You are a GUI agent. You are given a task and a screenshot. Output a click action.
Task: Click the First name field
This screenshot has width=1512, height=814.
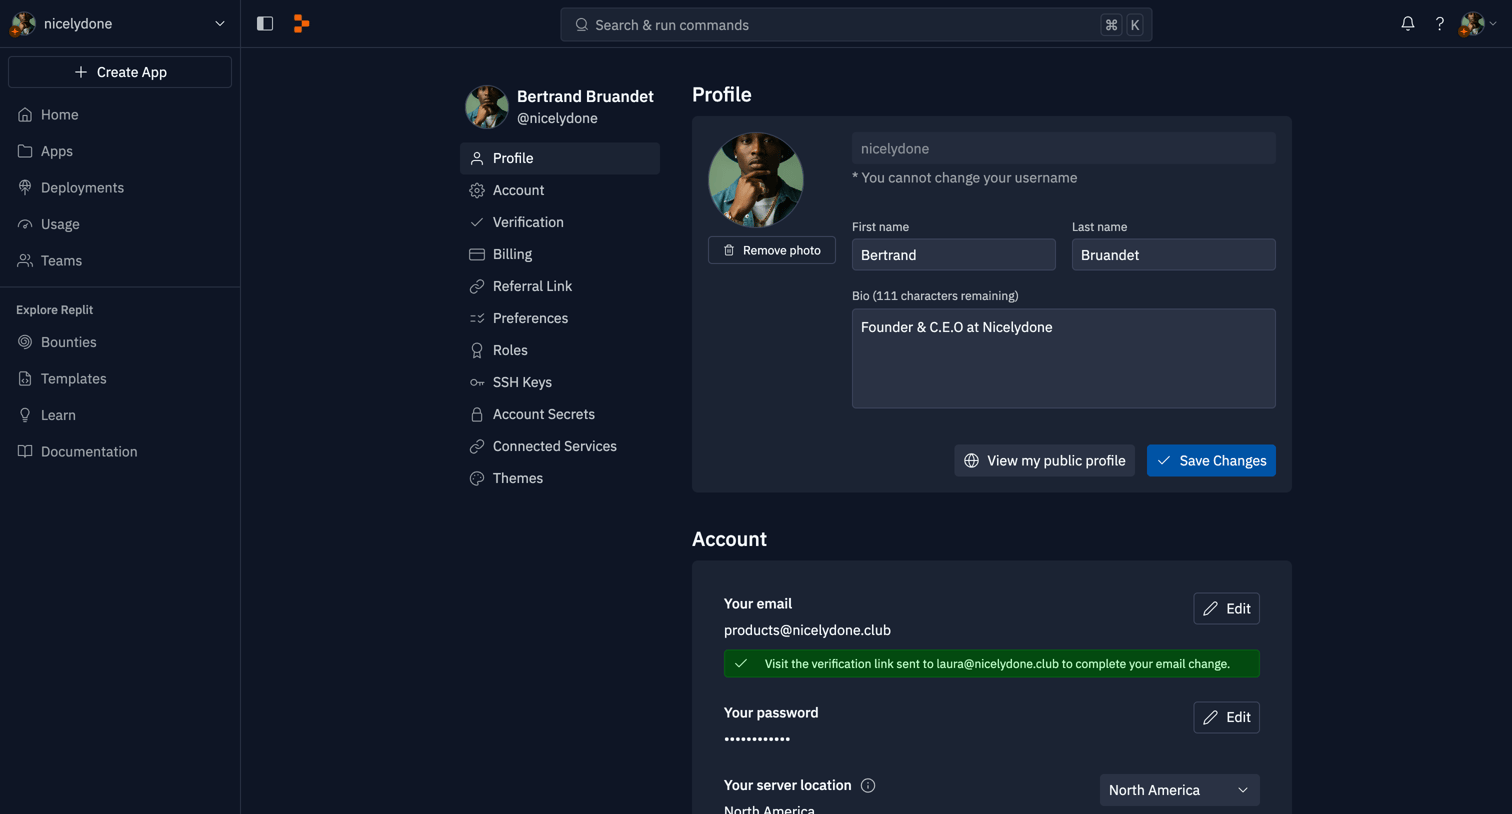tap(954, 255)
